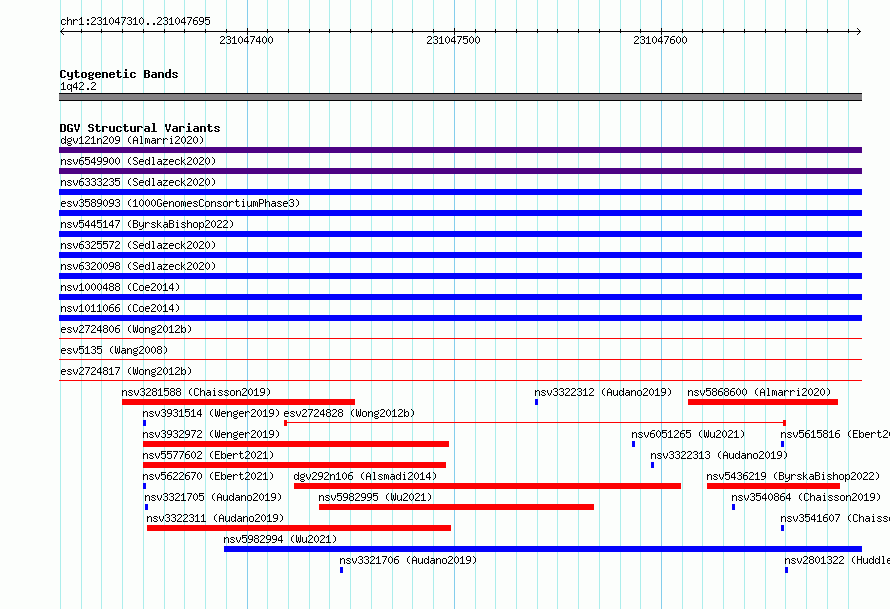The height and width of the screenshot is (609, 890).
Task: Click nsv6320098 (Sedlazeck2020) label
Action: tap(138, 266)
